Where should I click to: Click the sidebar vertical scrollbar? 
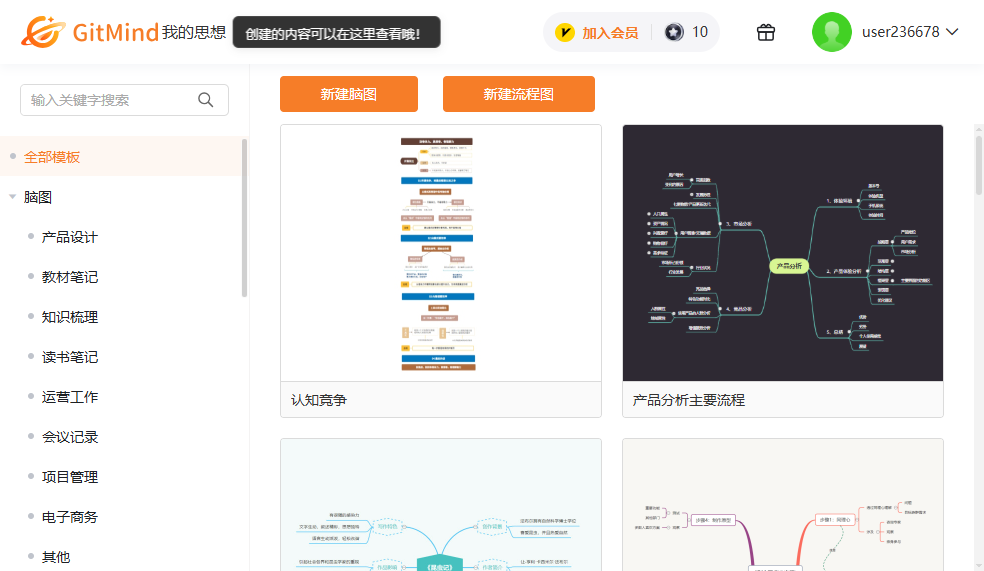click(x=244, y=218)
